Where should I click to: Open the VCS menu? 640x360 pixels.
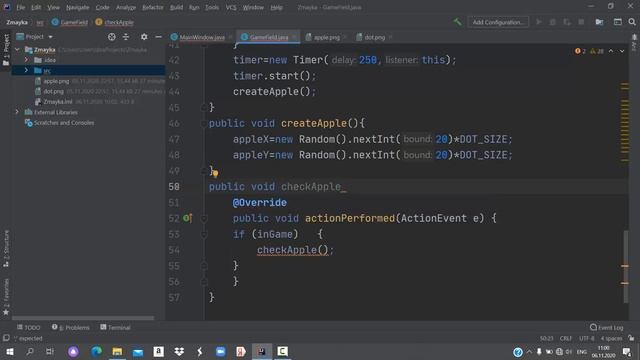coord(231,7)
